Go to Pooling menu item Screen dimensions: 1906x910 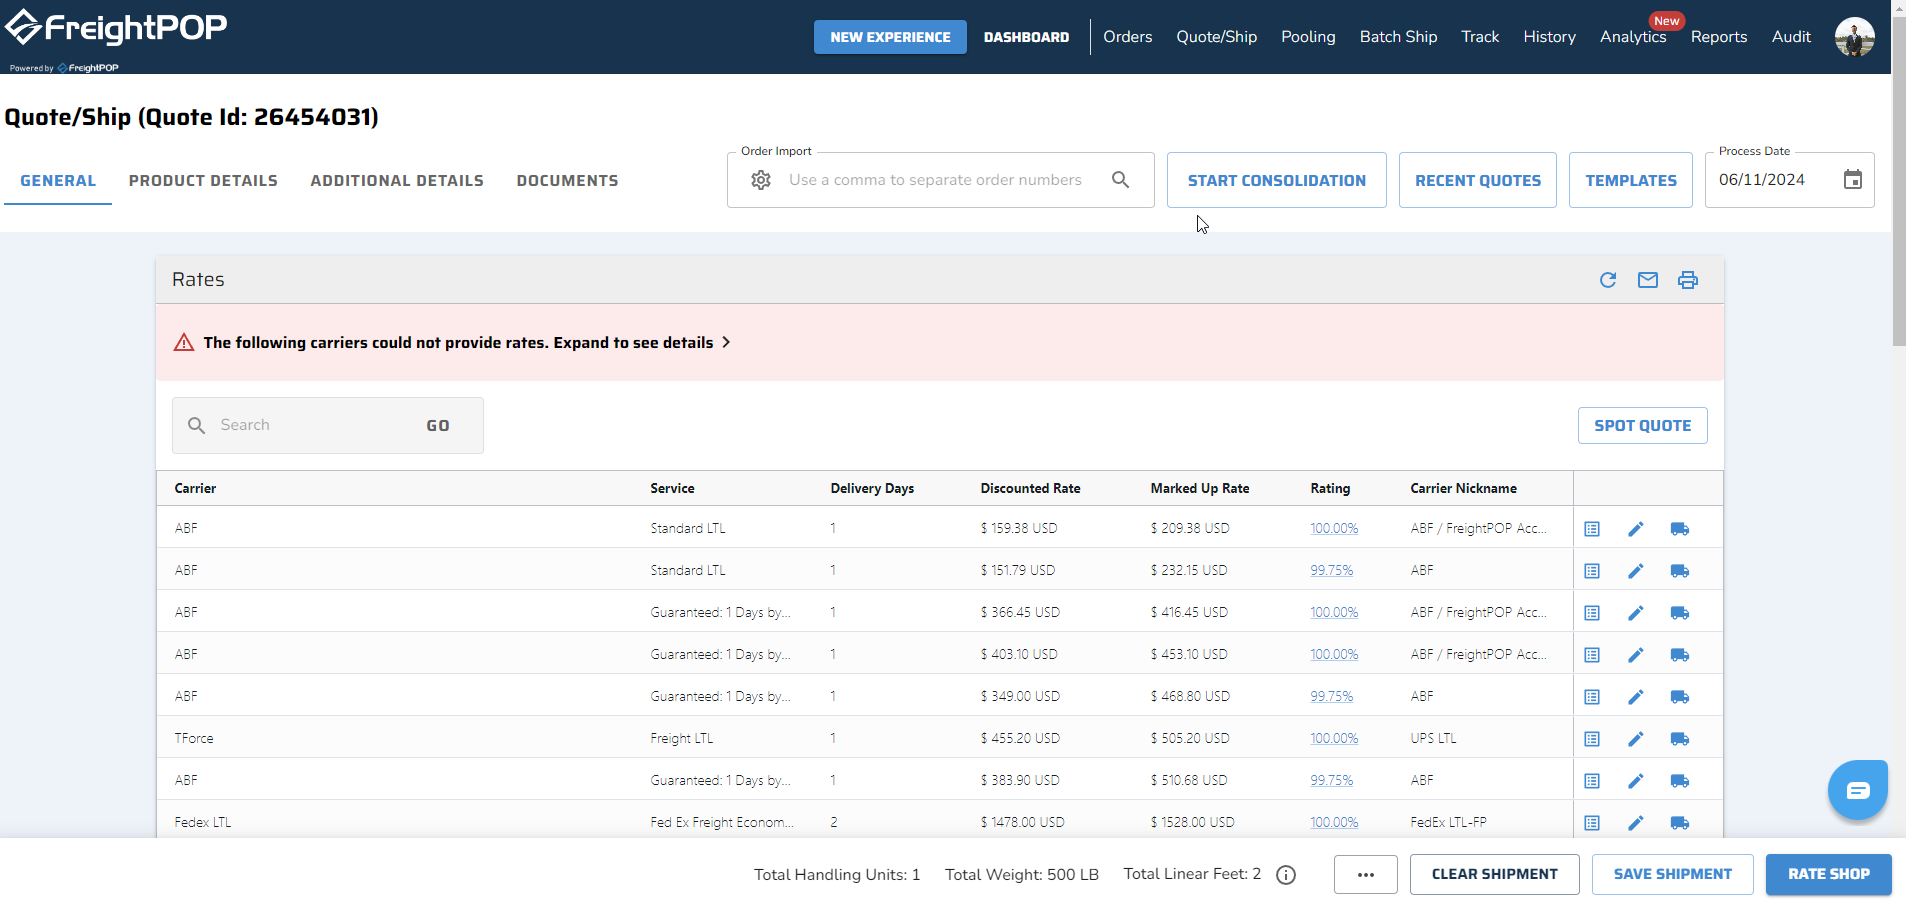[1308, 37]
